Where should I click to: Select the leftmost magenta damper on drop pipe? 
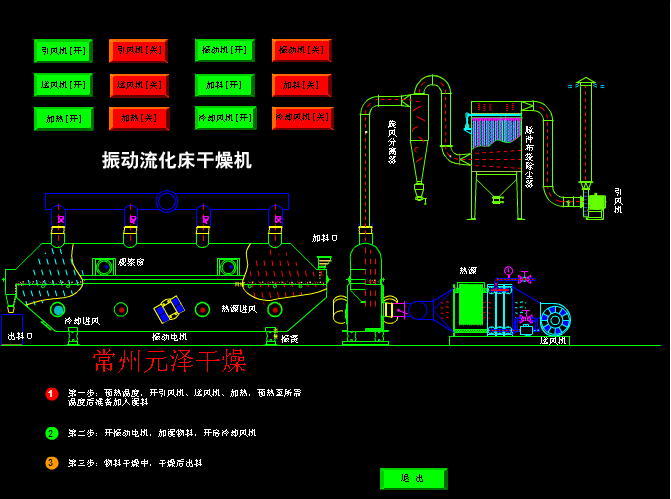coord(61,220)
